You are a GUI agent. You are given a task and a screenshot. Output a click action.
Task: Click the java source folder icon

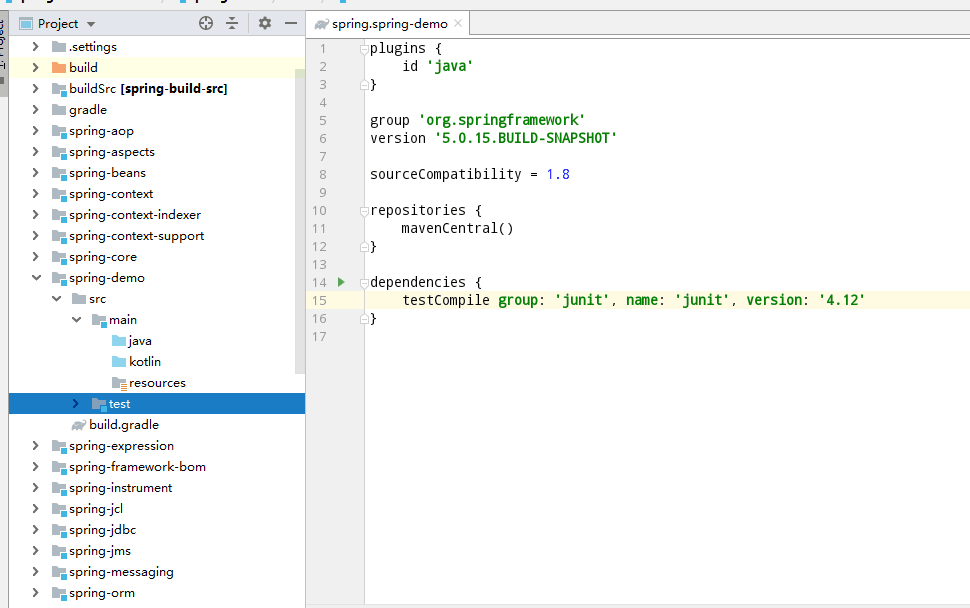point(119,341)
